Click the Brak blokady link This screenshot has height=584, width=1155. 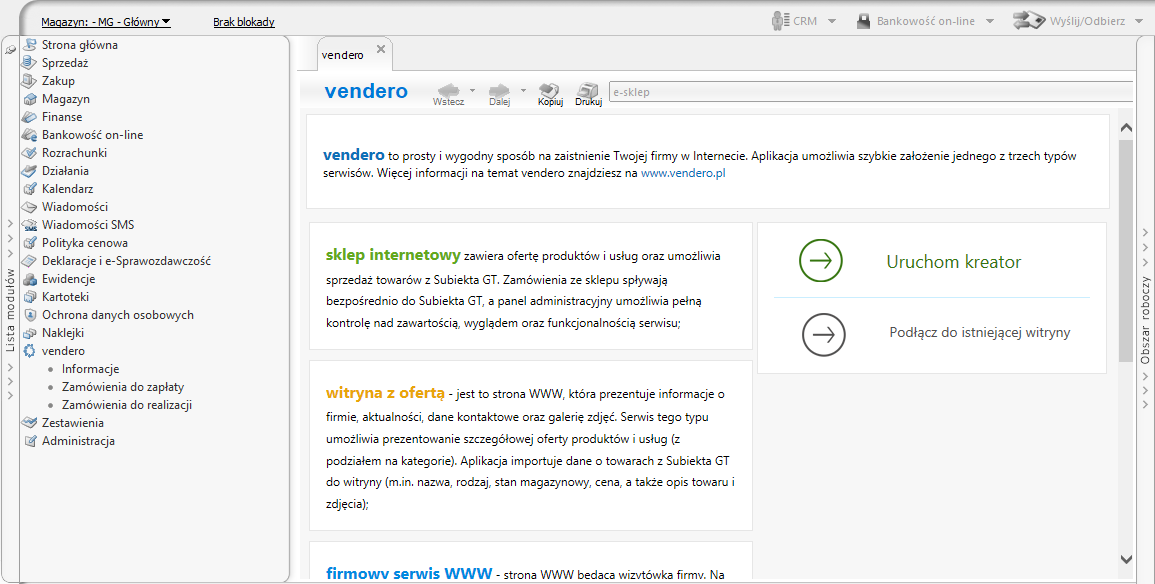tap(244, 22)
